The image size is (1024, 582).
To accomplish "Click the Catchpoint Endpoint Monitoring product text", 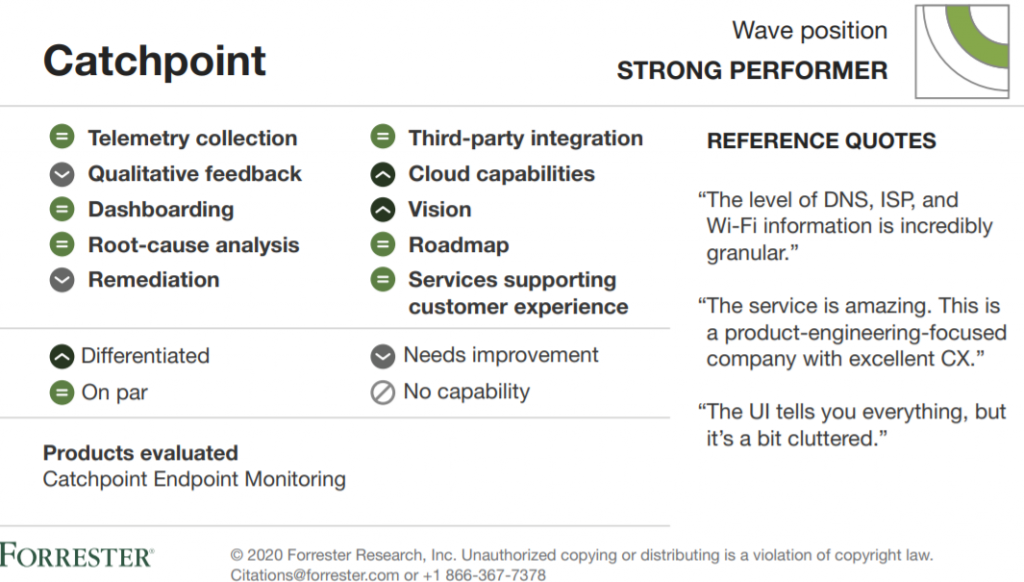I will click(194, 479).
